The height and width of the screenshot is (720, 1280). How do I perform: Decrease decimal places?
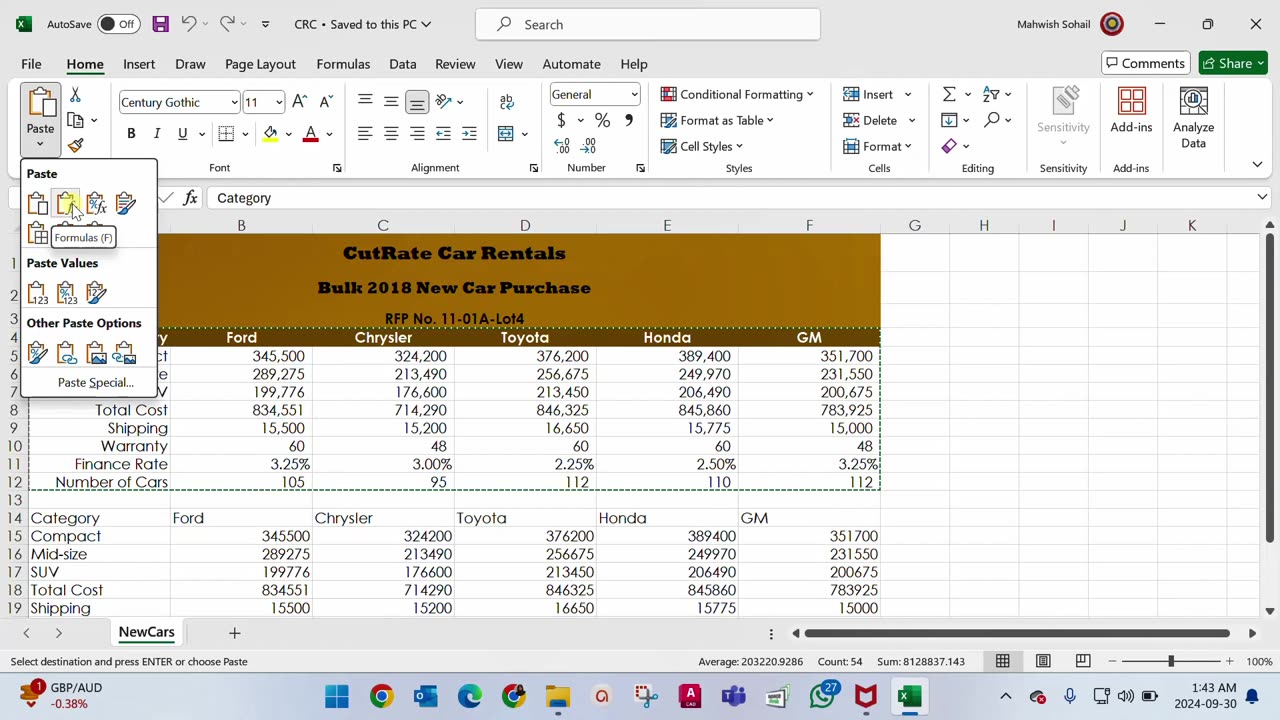588,146
